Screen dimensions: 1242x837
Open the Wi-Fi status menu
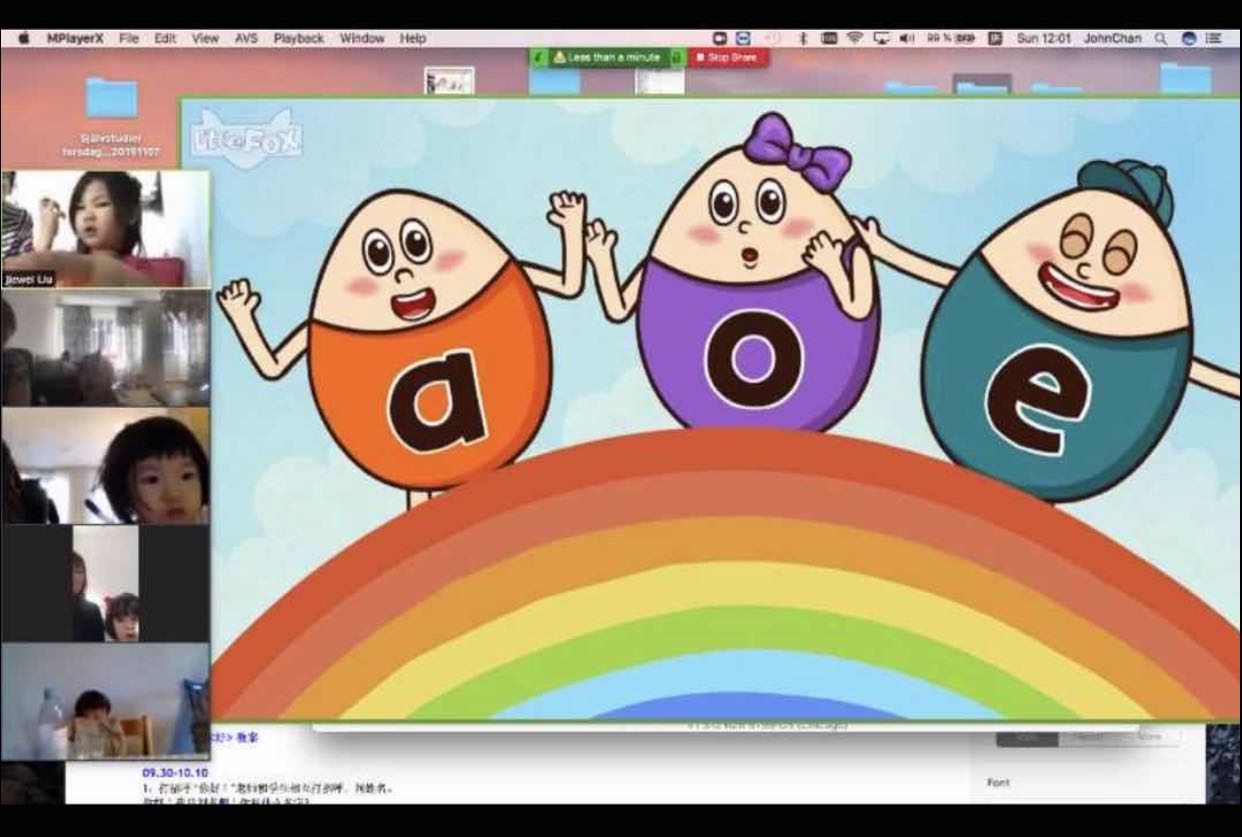coord(854,38)
